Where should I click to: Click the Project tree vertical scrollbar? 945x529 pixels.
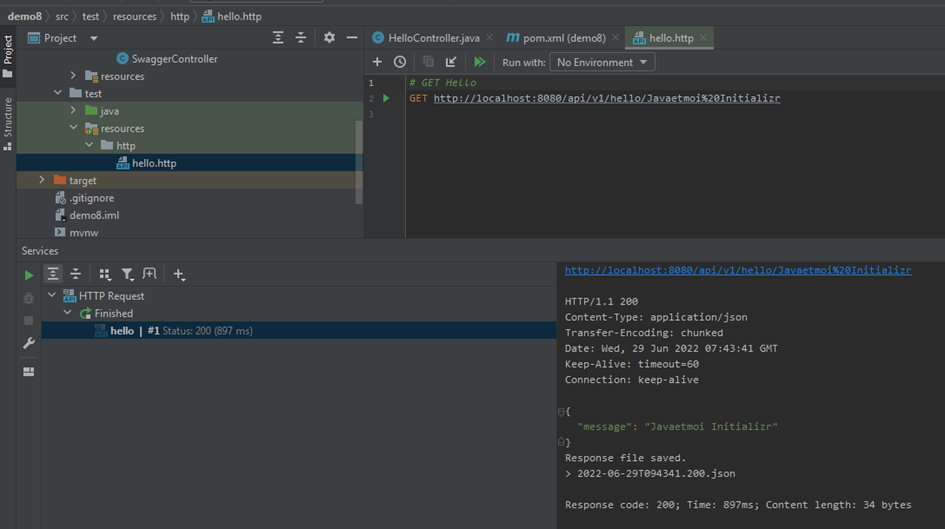point(359,163)
